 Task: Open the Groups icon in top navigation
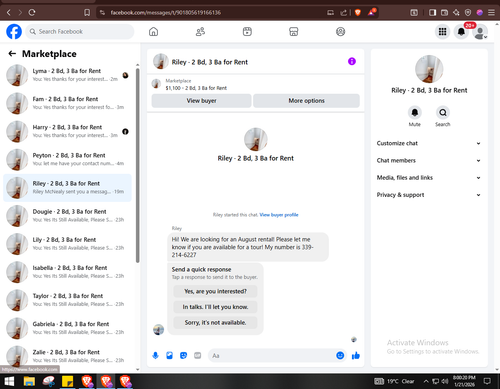coord(340,32)
